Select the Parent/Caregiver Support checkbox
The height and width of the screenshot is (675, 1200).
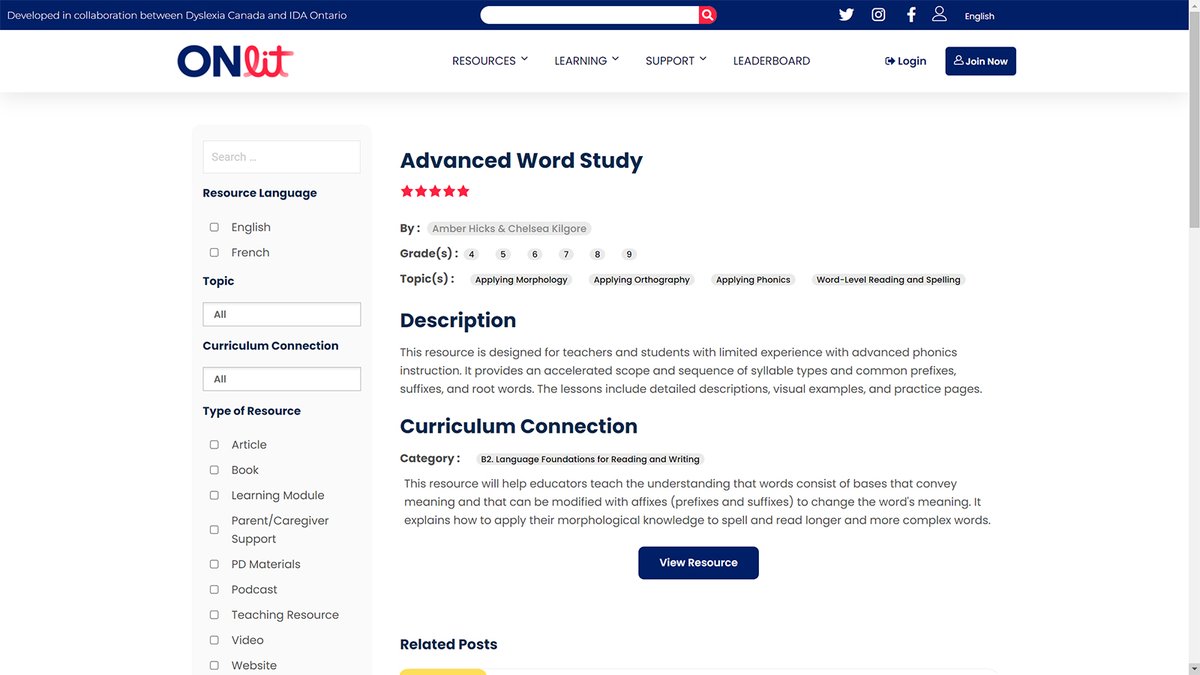pyautogui.click(x=214, y=529)
